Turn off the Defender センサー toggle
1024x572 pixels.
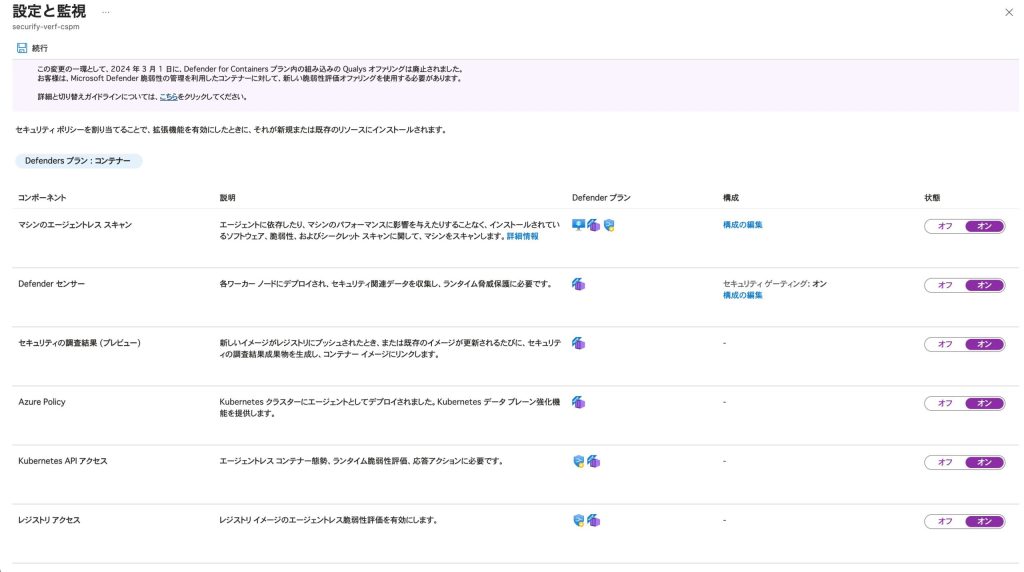tap(945, 285)
